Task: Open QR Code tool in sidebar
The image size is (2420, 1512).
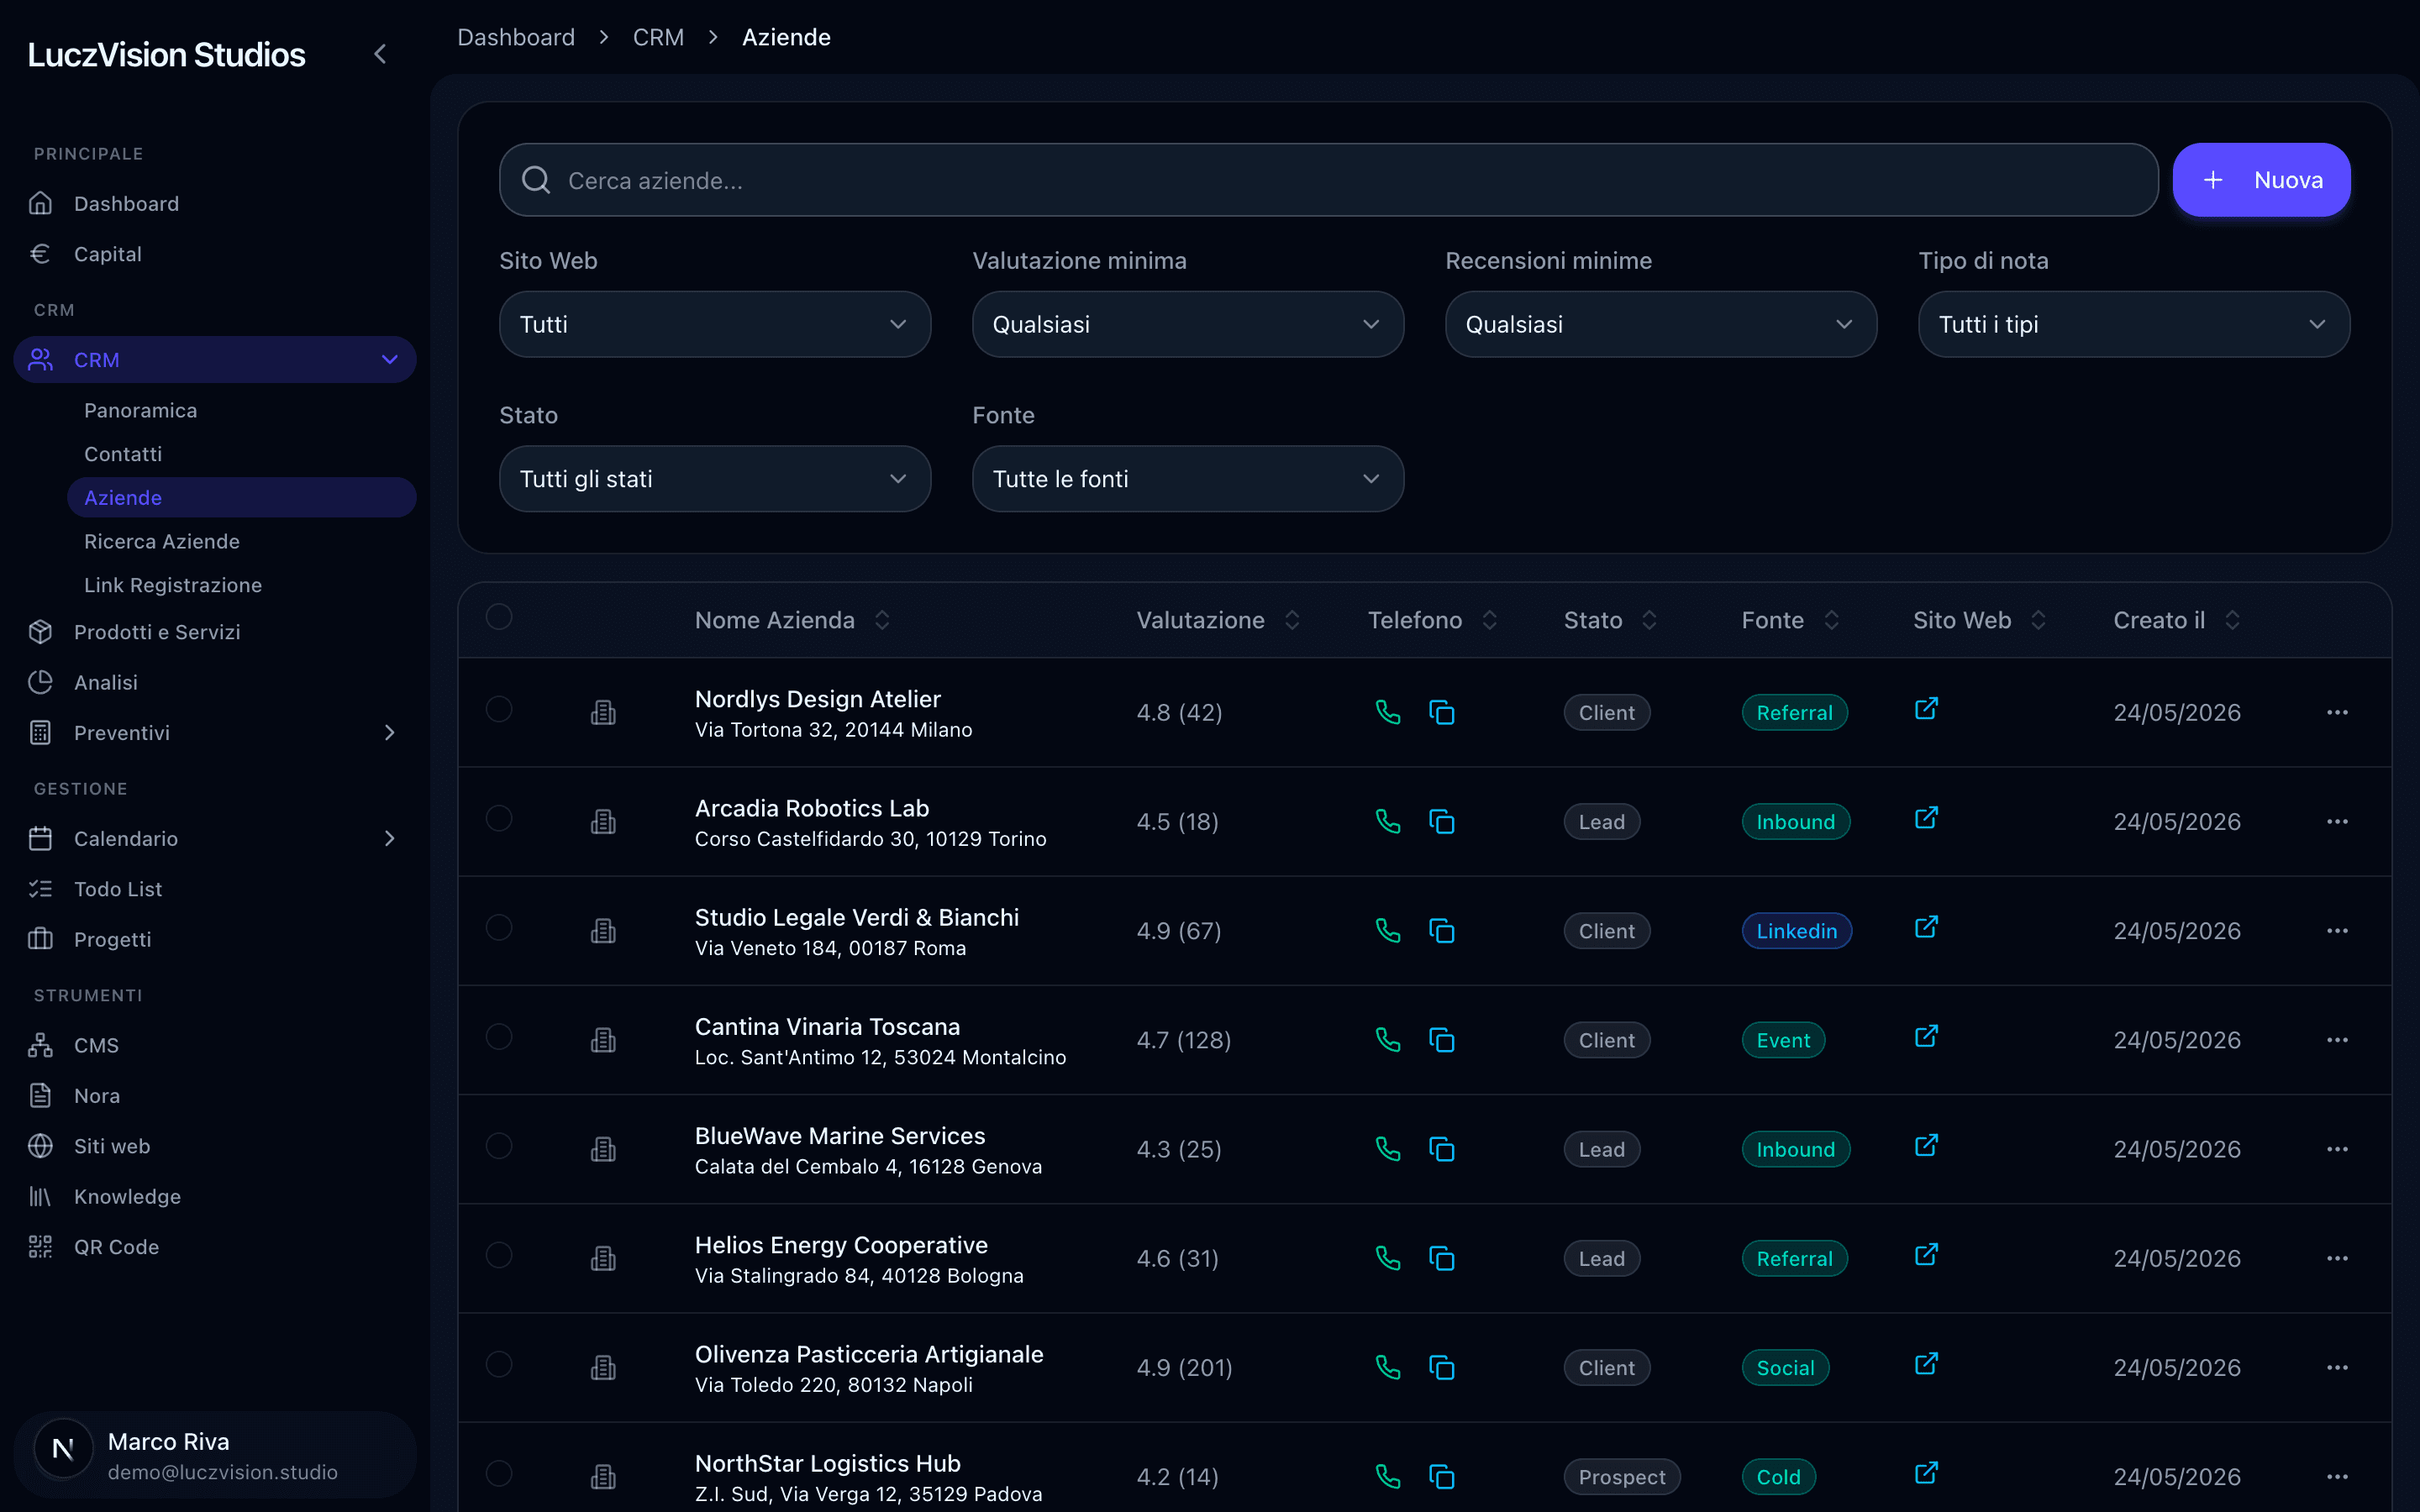Action: coord(116,1247)
